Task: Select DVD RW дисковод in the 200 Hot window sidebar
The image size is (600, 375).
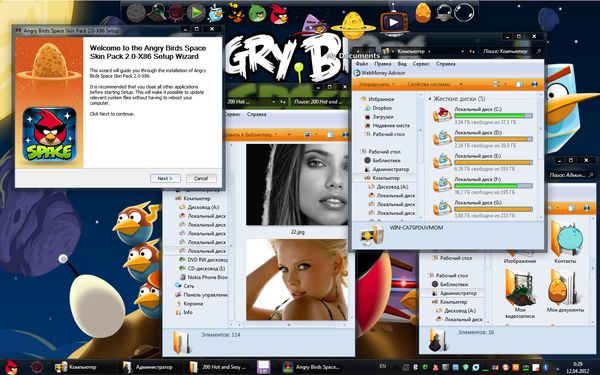Action: pyautogui.click(x=203, y=259)
